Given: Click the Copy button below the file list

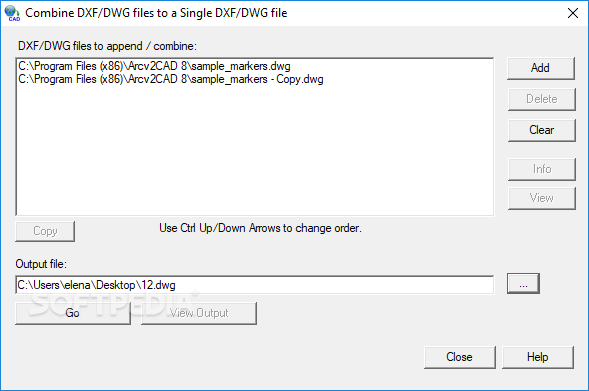Looking at the screenshot, I should 45,231.
